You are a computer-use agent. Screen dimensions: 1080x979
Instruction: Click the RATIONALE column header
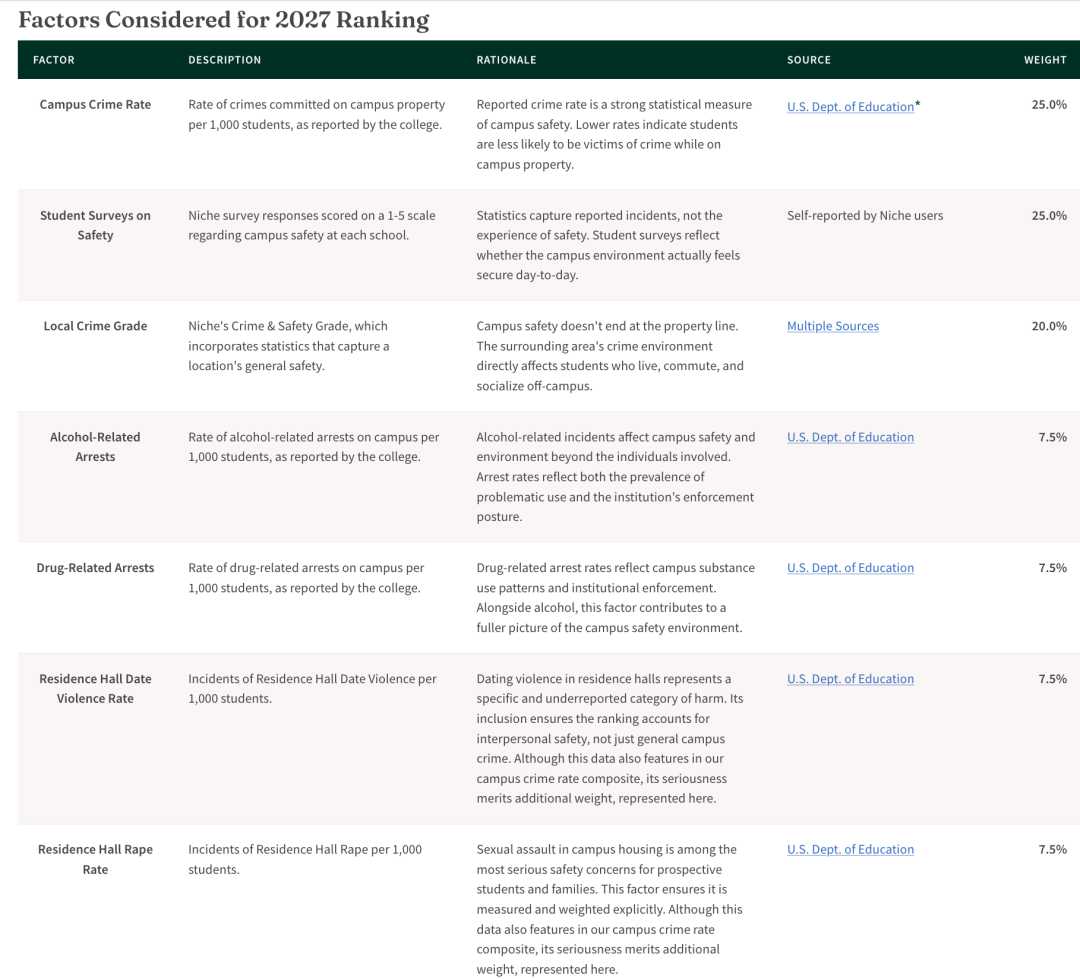[x=506, y=60]
